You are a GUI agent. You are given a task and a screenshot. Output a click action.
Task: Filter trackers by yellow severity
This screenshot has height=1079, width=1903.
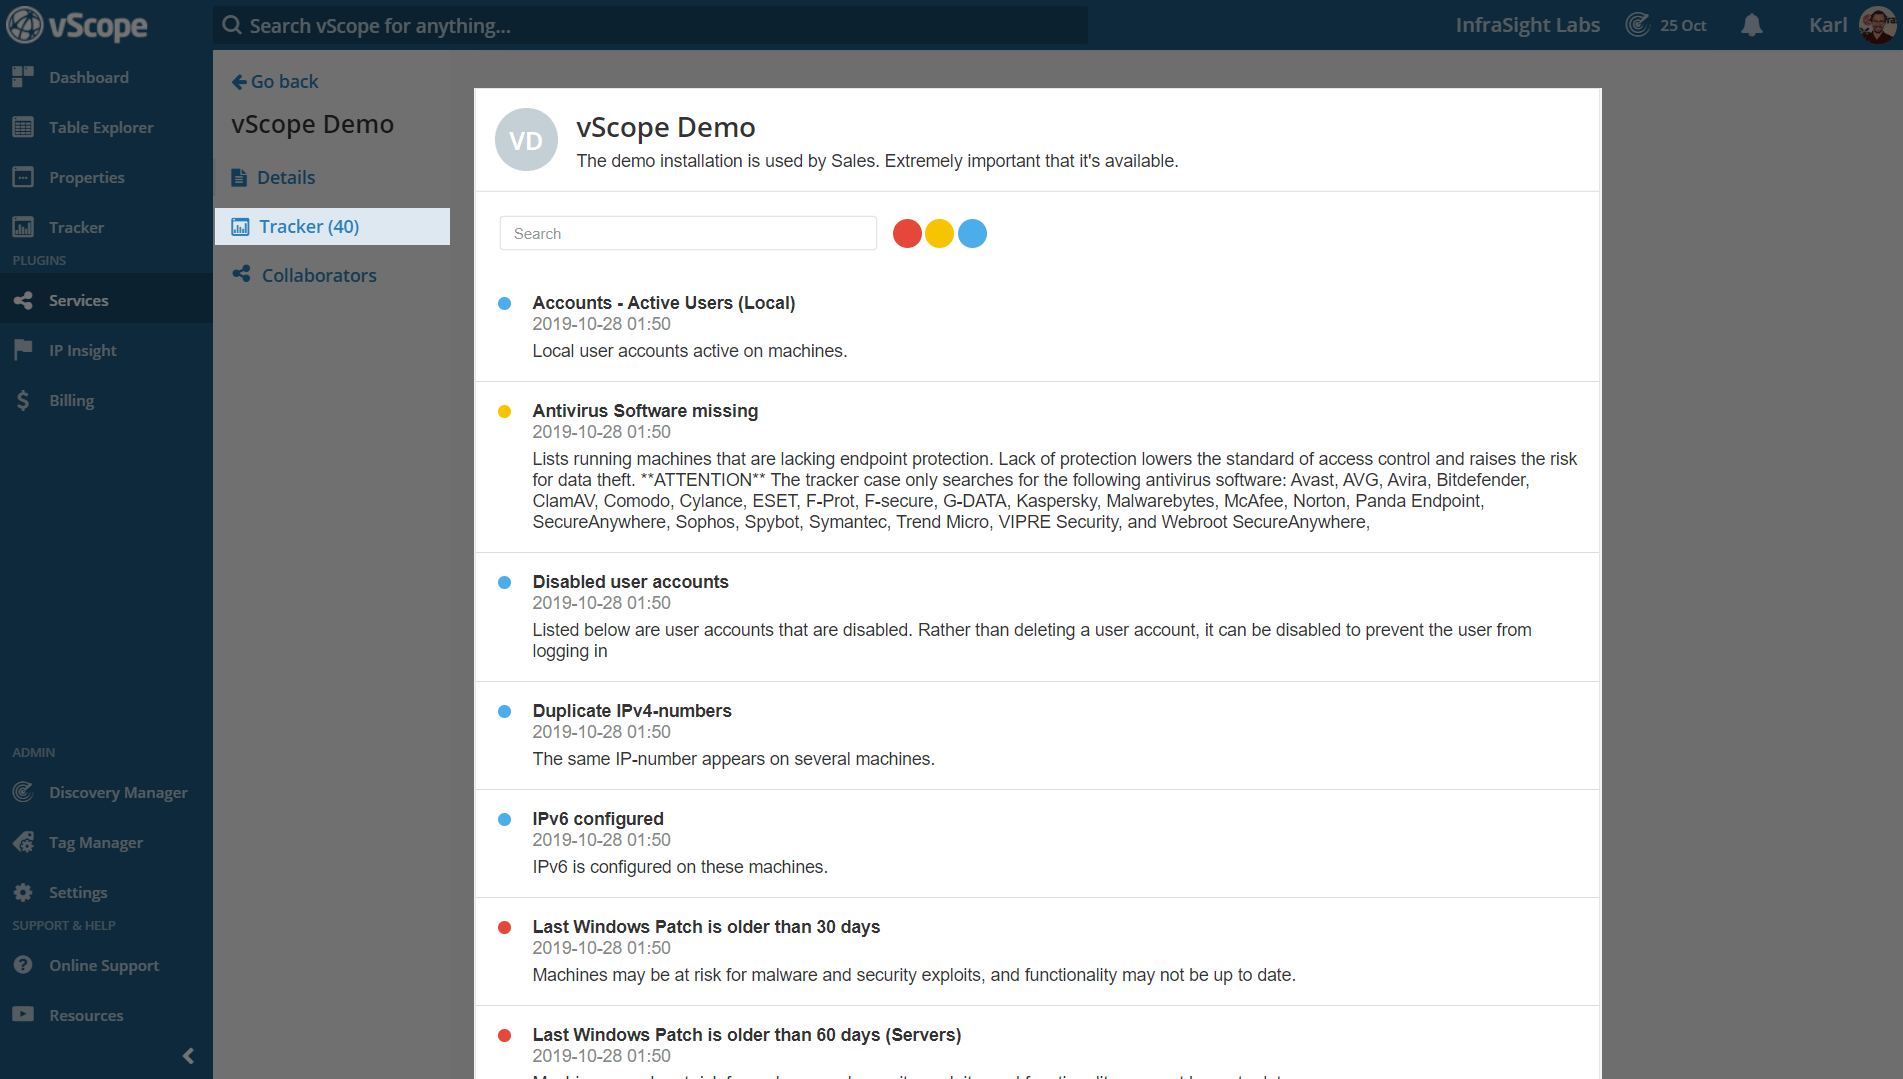tap(939, 233)
